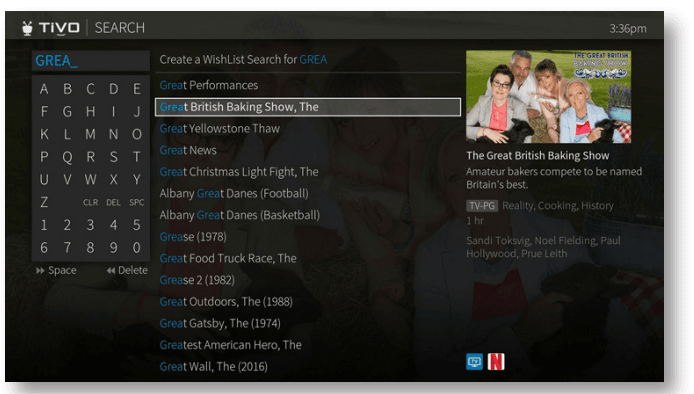Click letter S key
Viewport: 694px width, 394px height.
coord(114,157)
